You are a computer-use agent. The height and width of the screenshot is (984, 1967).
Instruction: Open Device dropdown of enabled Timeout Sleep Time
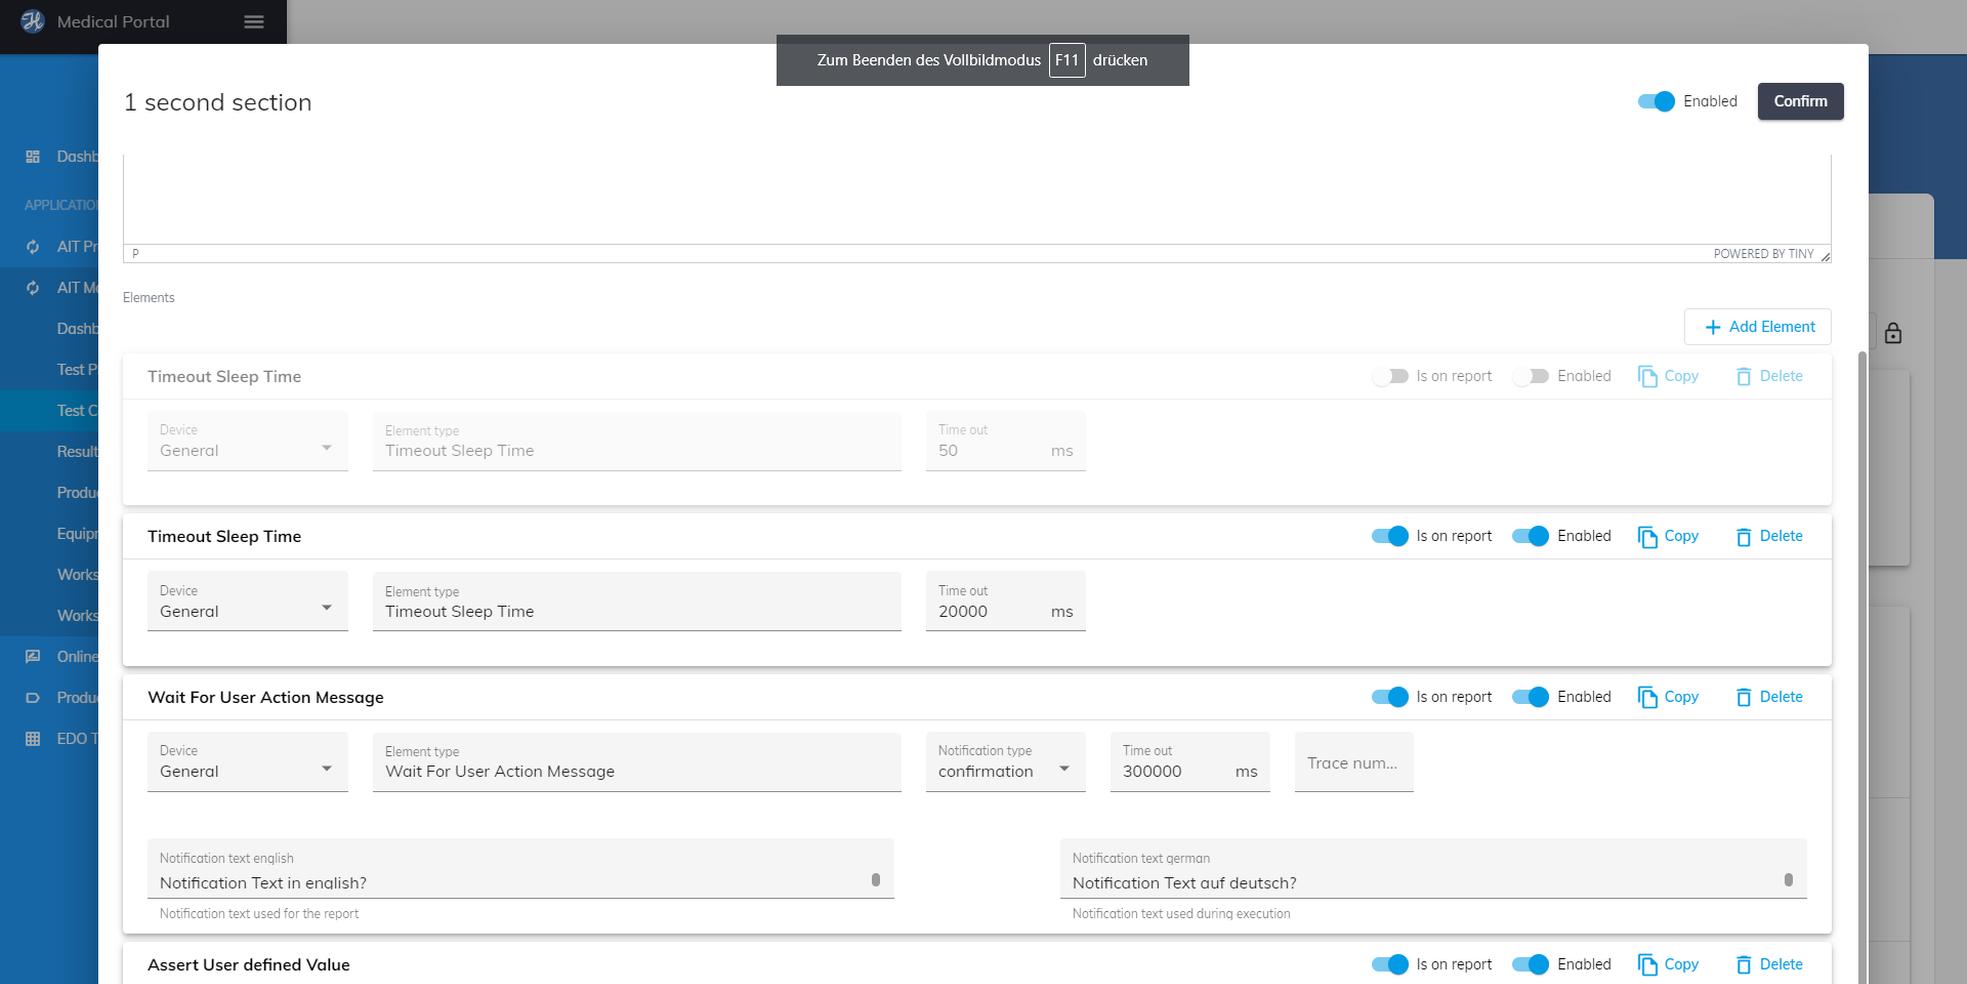247,609
